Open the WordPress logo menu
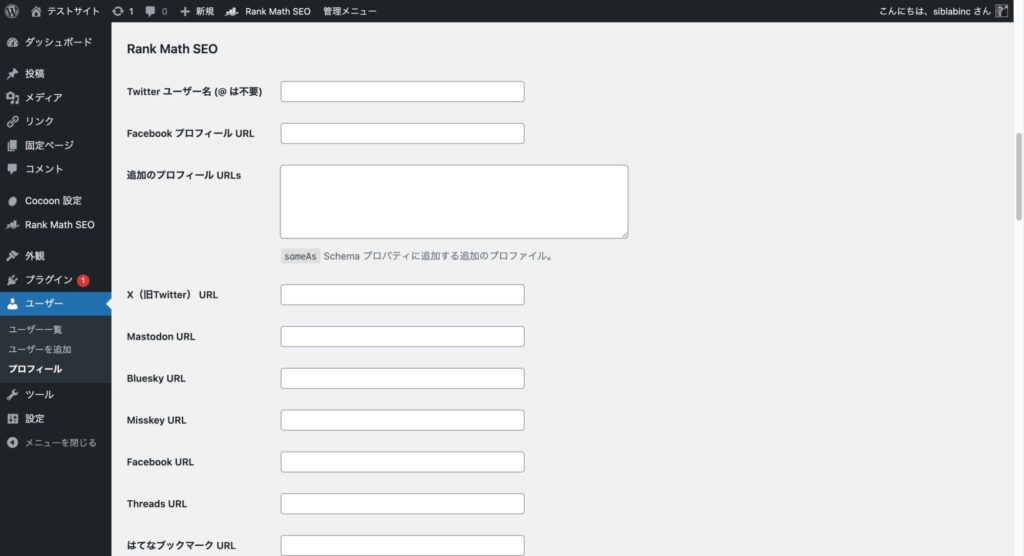Viewport: 1024px width, 556px height. tap(12, 11)
